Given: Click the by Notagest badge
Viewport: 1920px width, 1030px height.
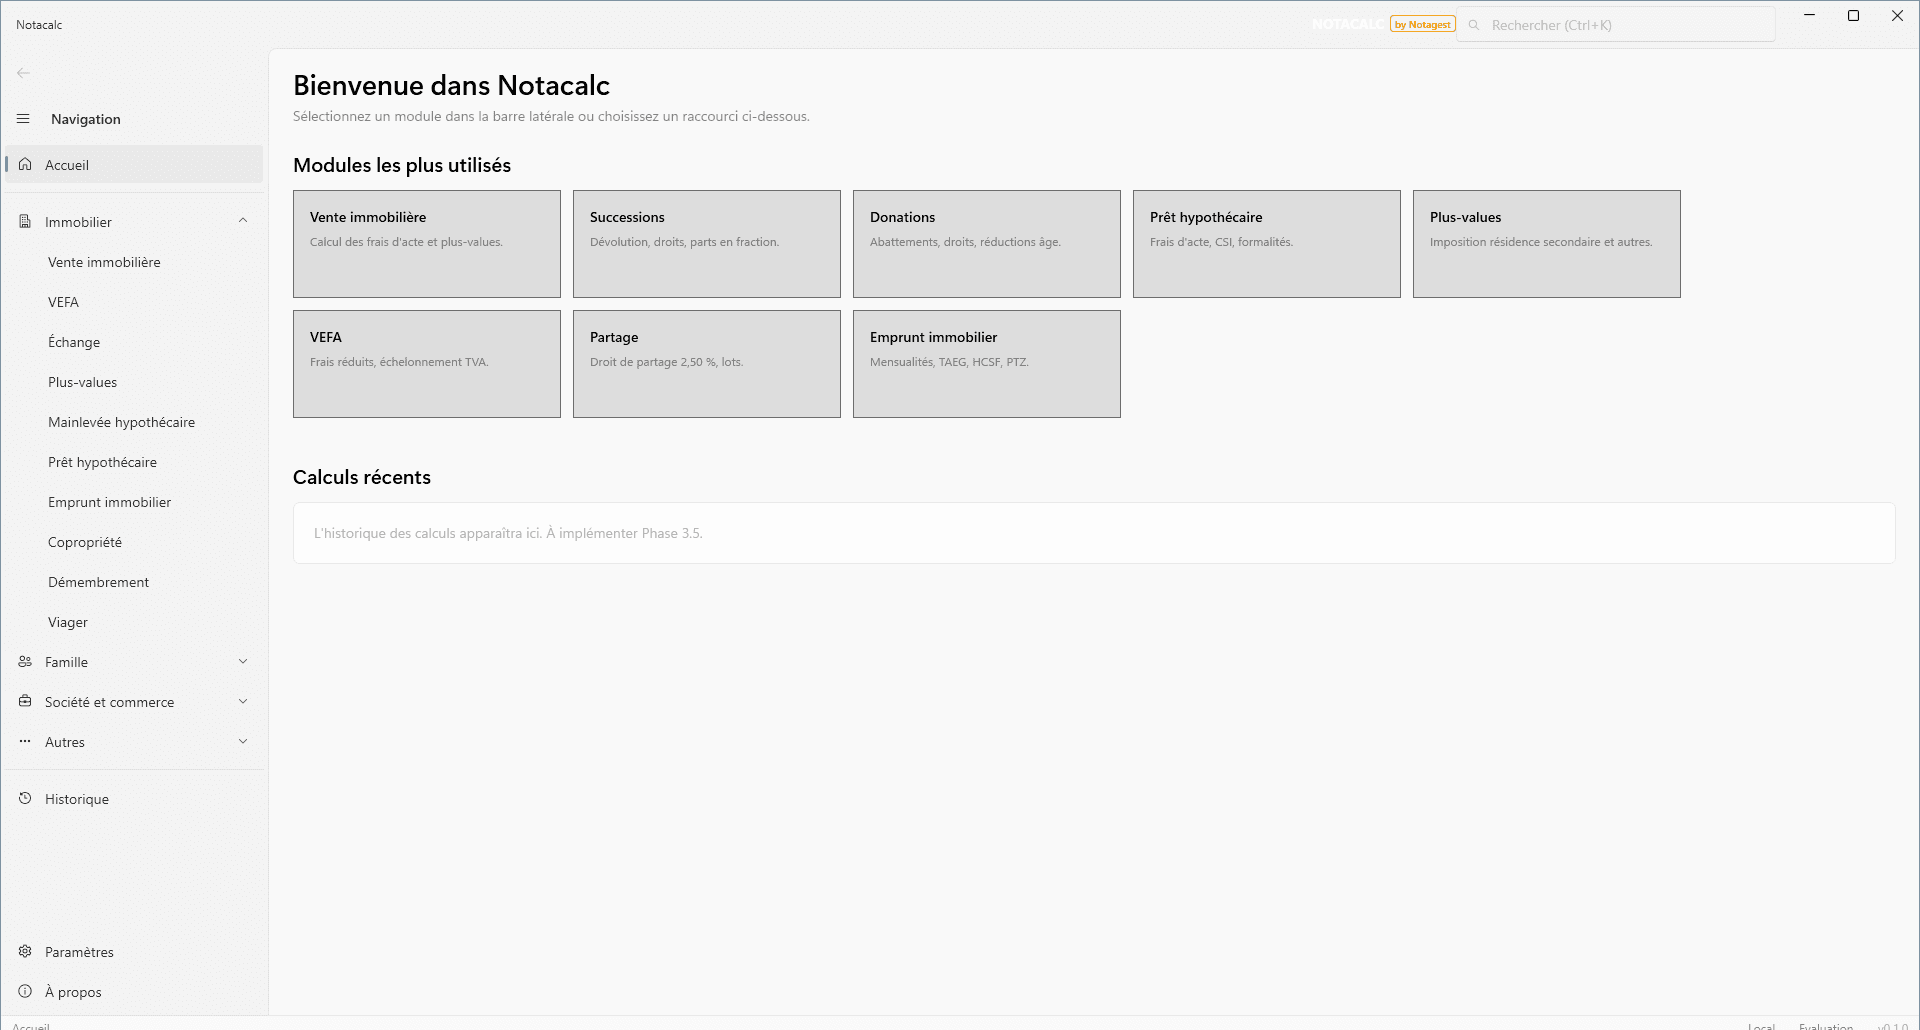Looking at the screenshot, I should (1422, 24).
